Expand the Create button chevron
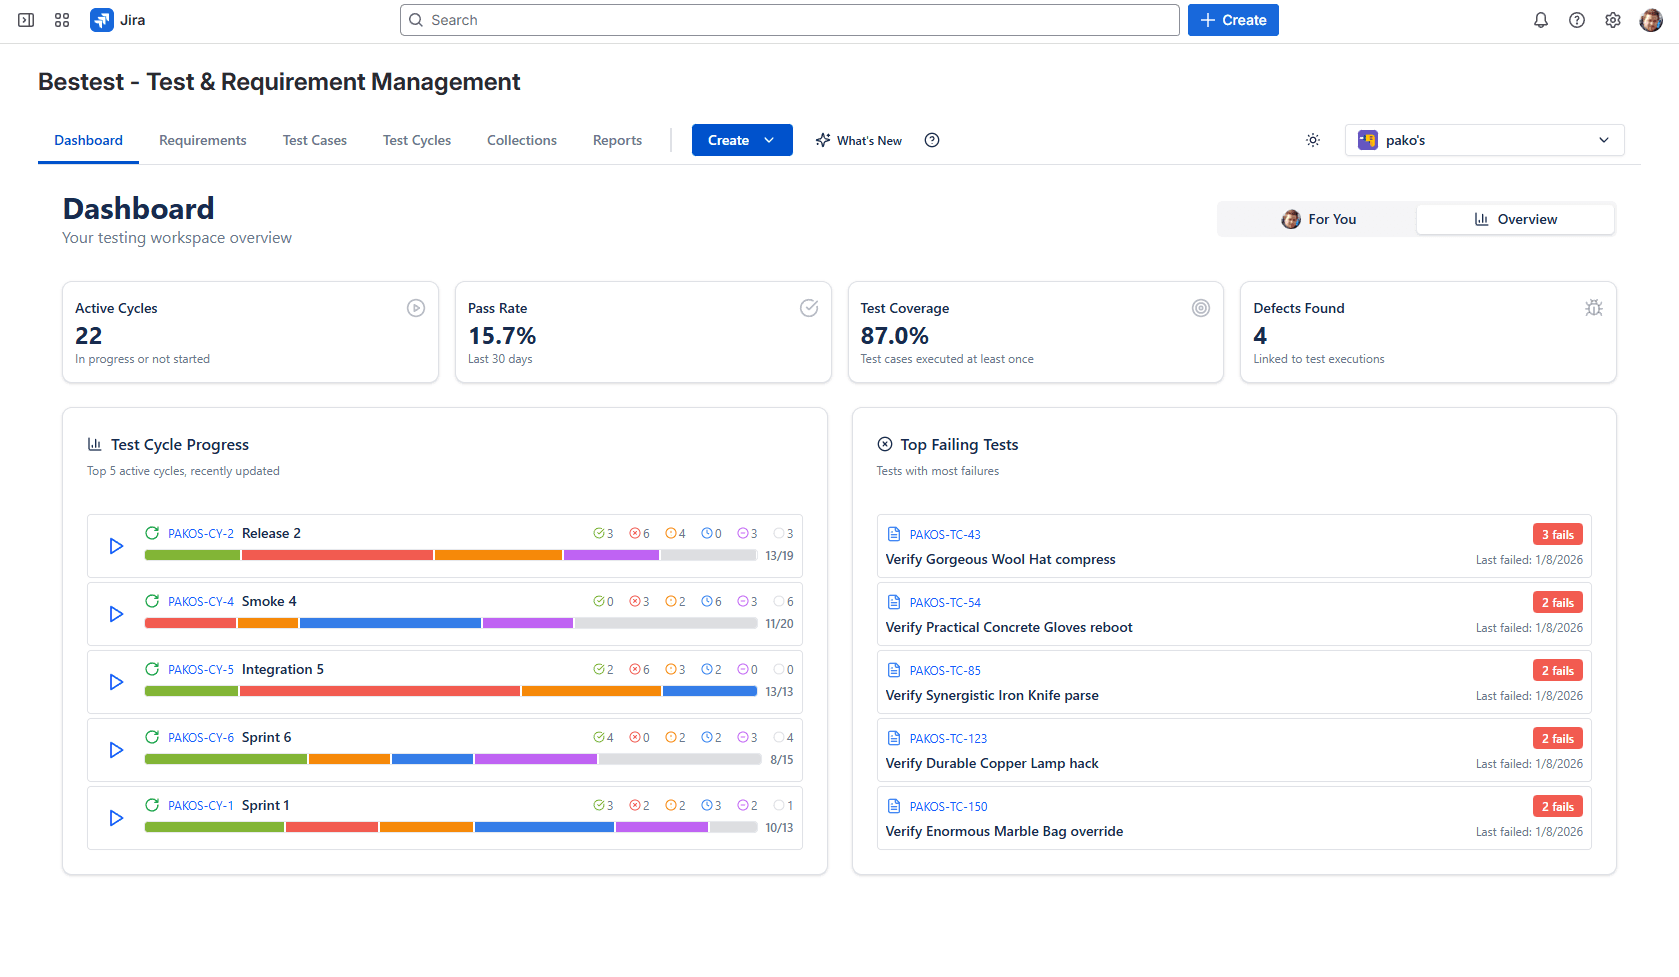 [769, 140]
